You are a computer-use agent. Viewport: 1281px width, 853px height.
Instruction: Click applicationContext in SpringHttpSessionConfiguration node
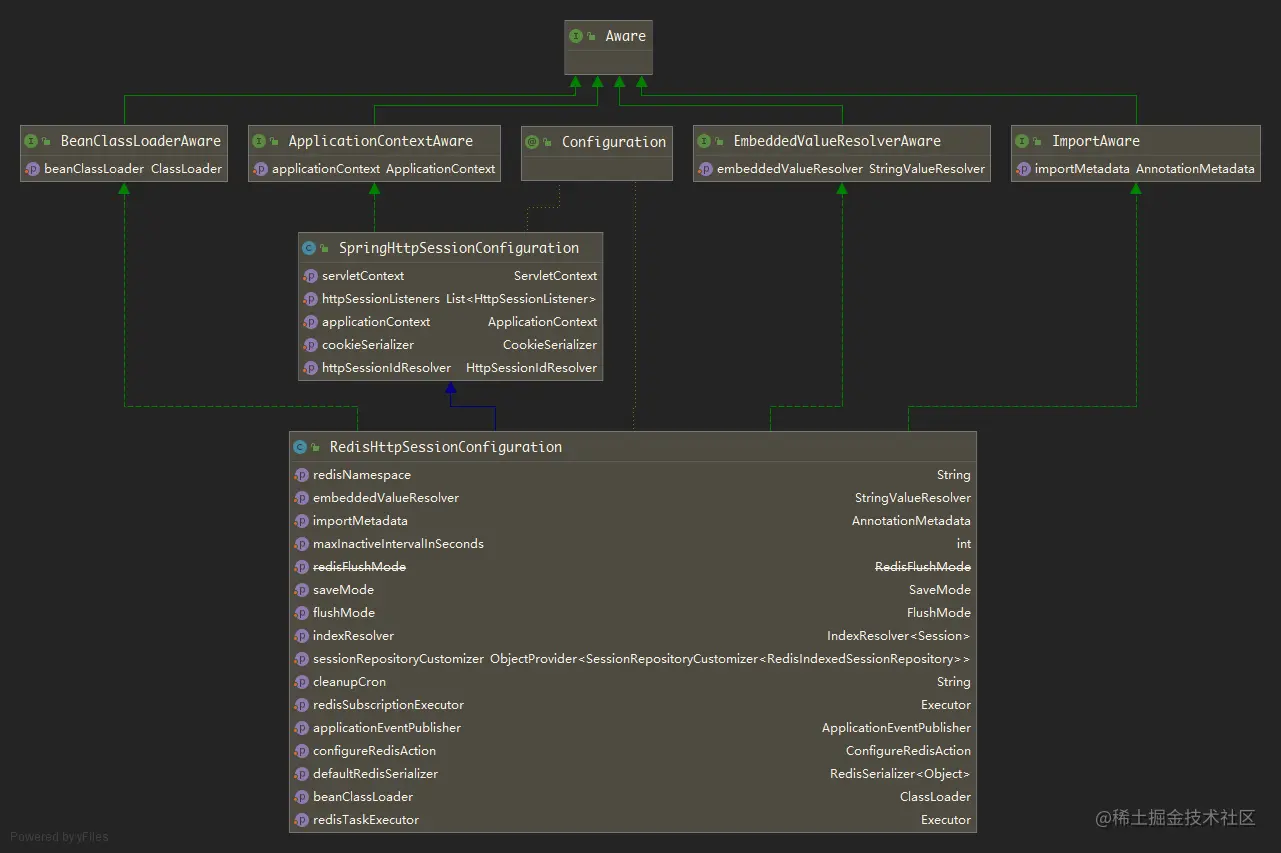point(376,322)
